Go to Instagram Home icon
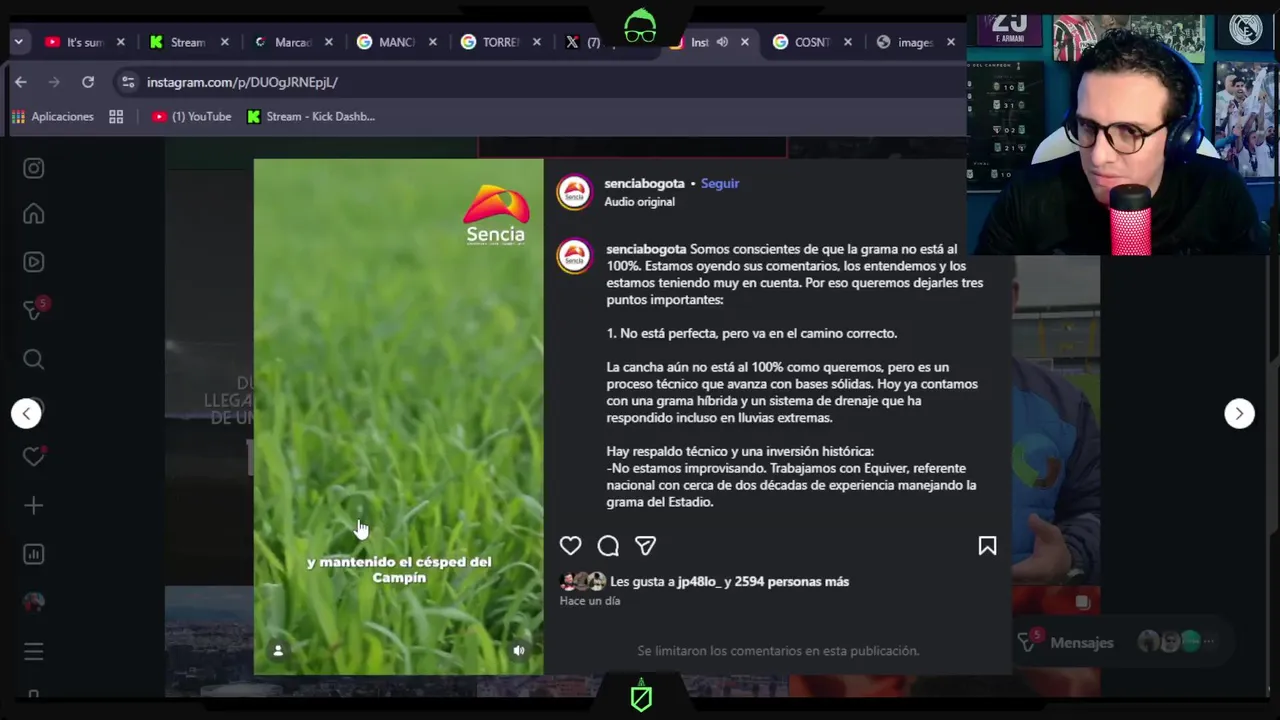 [33, 214]
